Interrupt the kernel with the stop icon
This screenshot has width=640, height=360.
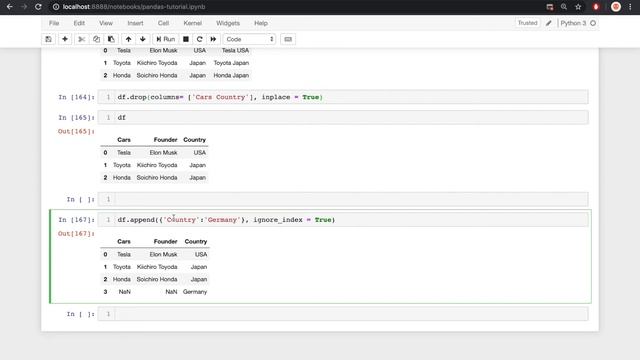(x=186, y=39)
